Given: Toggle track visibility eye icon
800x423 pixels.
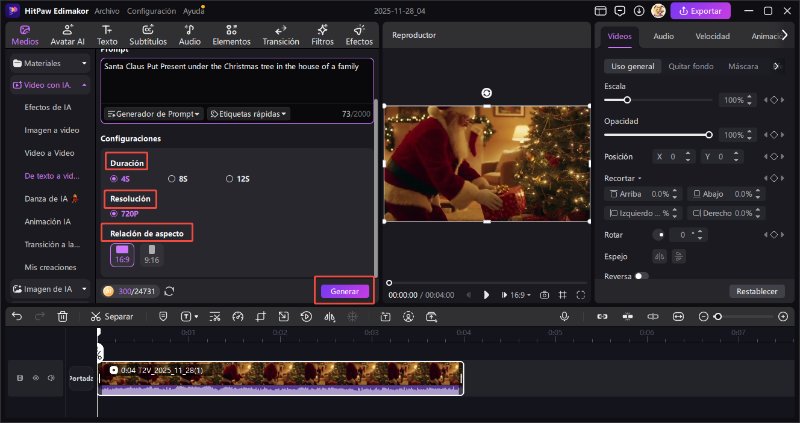Looking at the screenshot, I should tap(36, 378).
